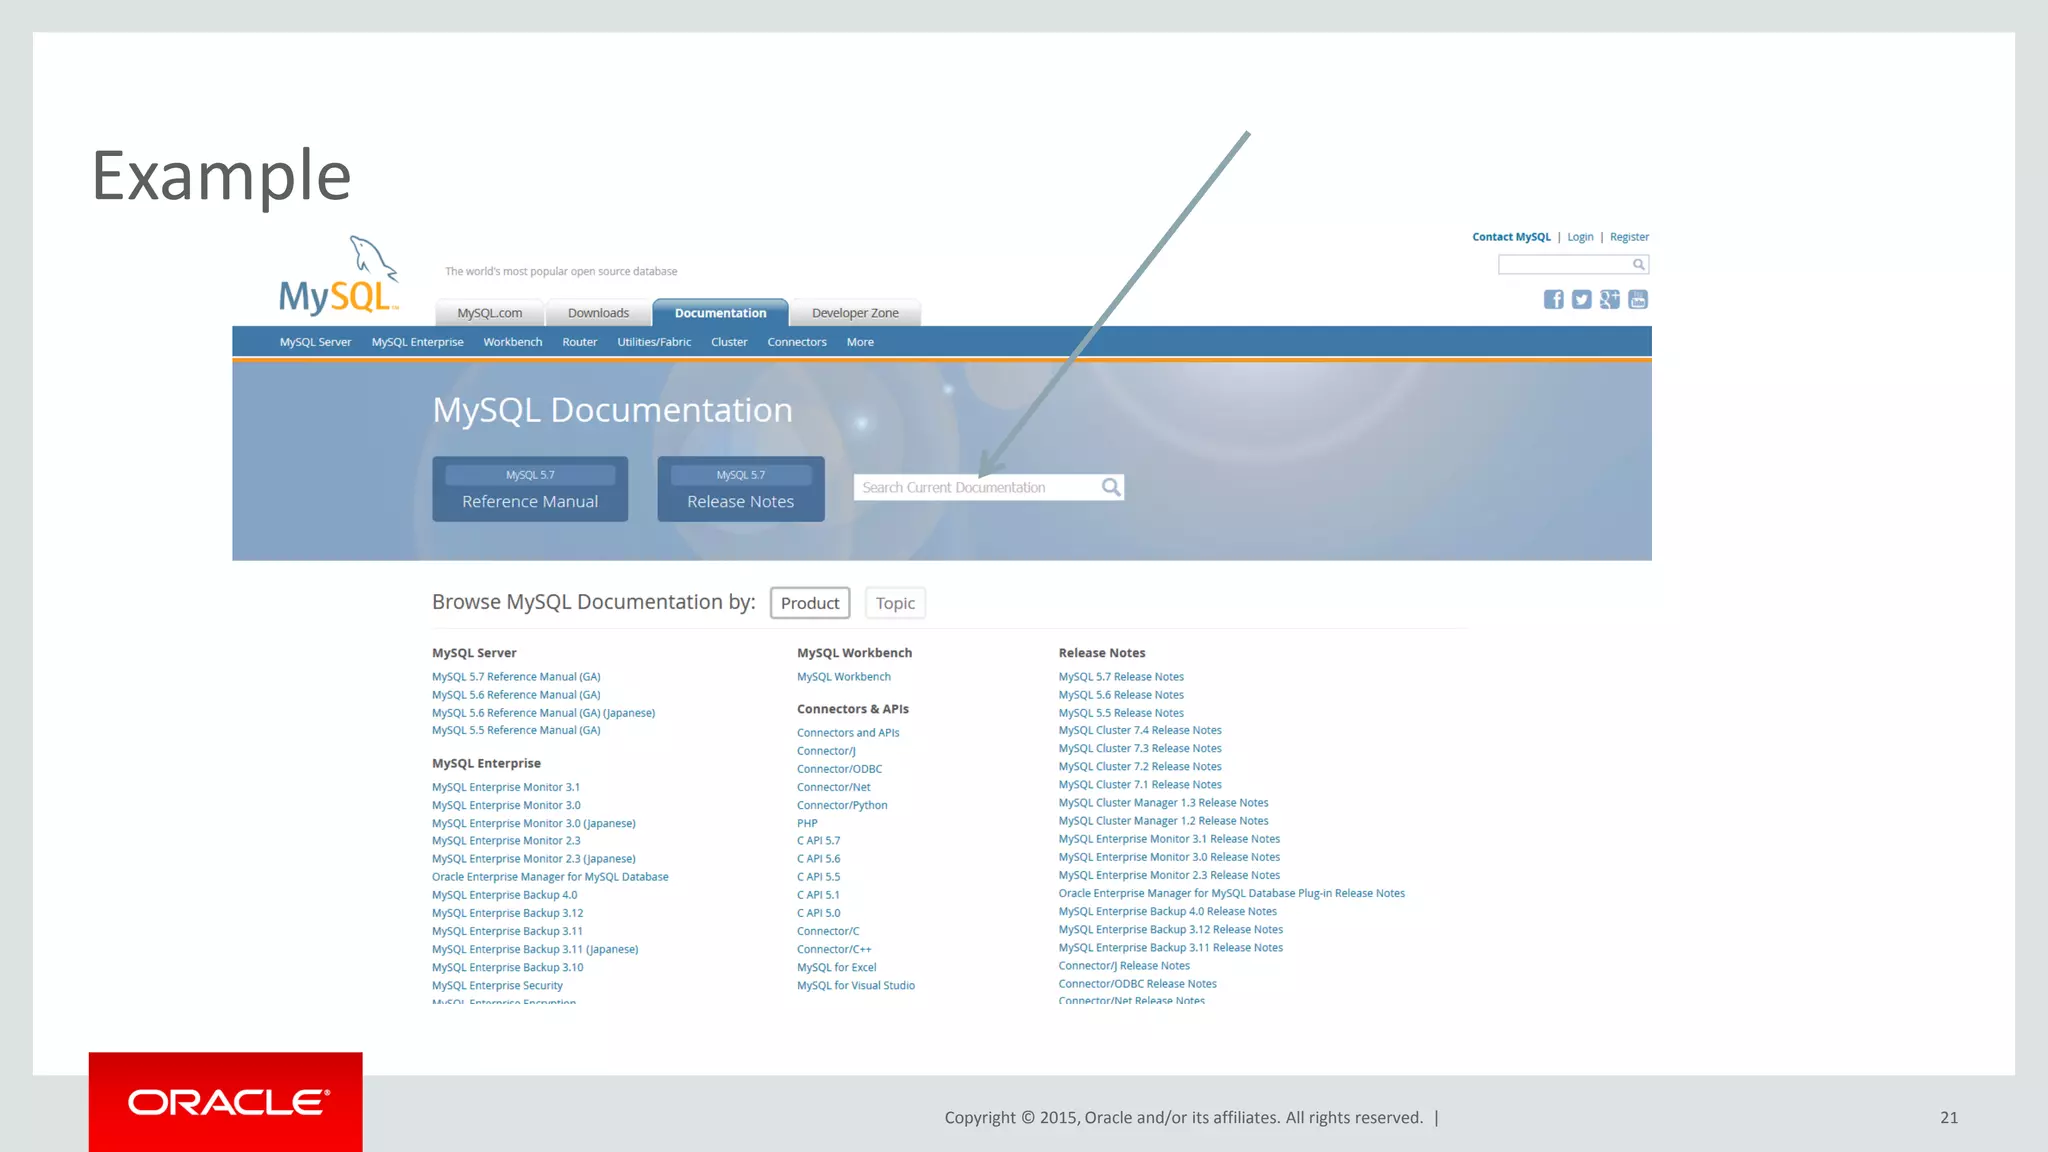Image resolution: width=2048 pixels, height=1152 pixels.
Task: Click the top site search magnifier icon
Action: (x=1639, y=264)
